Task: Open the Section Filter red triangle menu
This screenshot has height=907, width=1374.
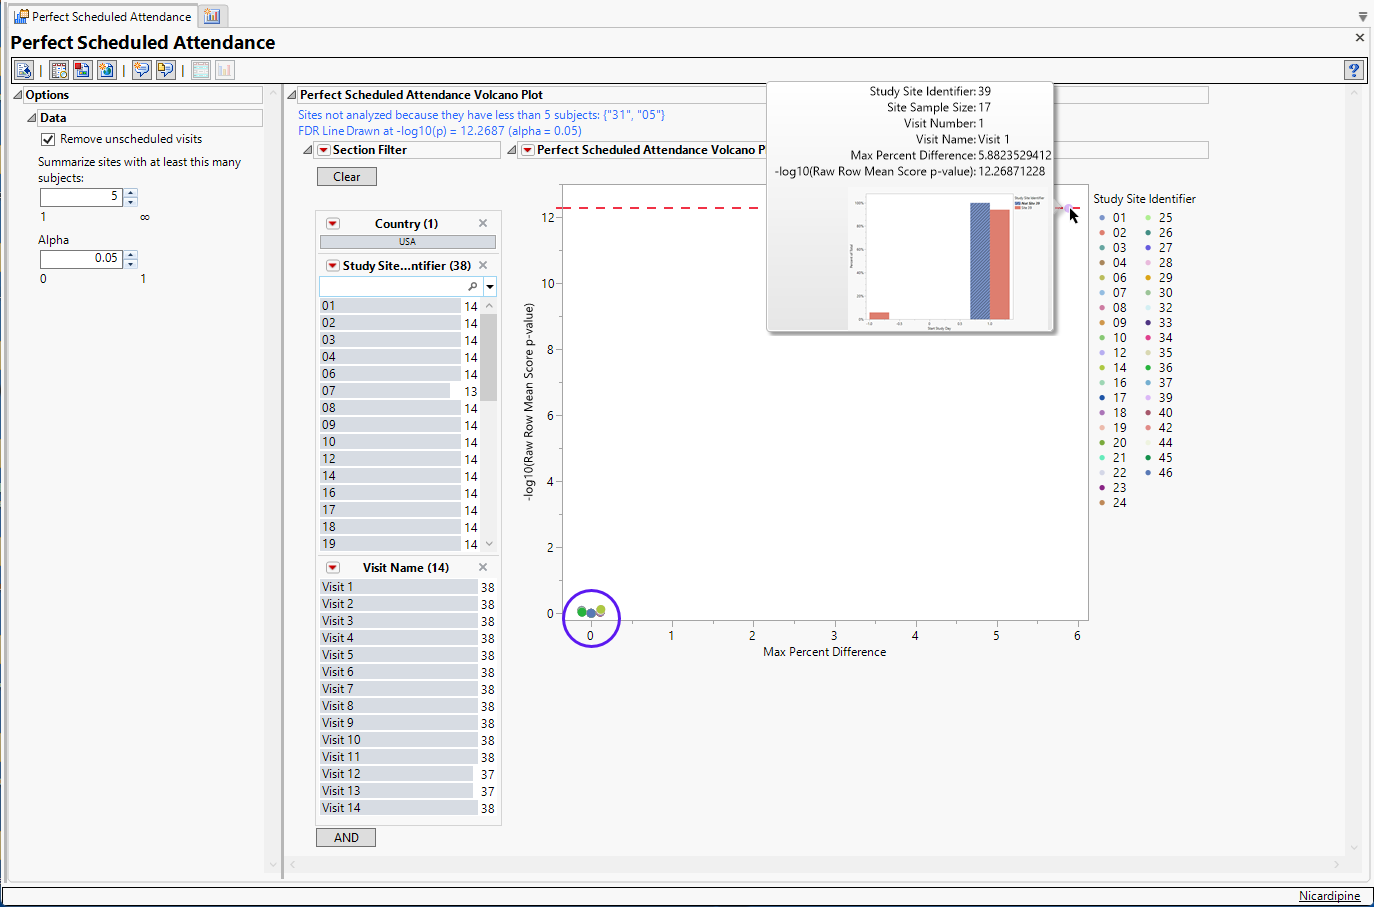Action: point(323,150)
